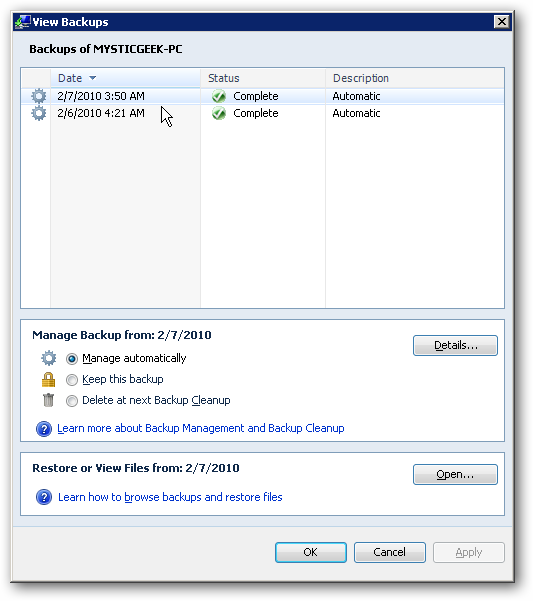Open Learn how to browse backups link
This screenshot has width=533, height=601.
pos(170,497)
